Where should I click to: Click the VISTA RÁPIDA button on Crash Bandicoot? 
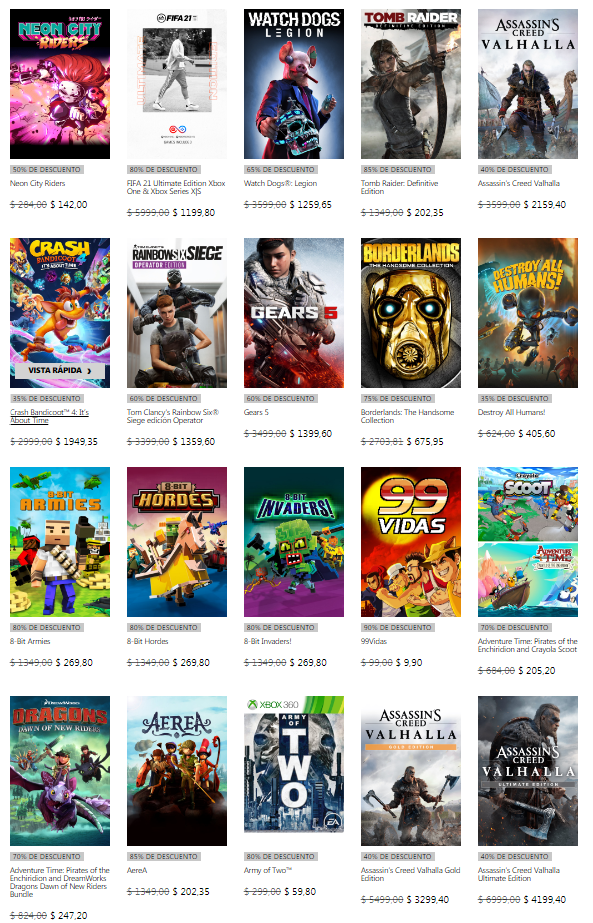pyautogui.click(x=59, y=370)
